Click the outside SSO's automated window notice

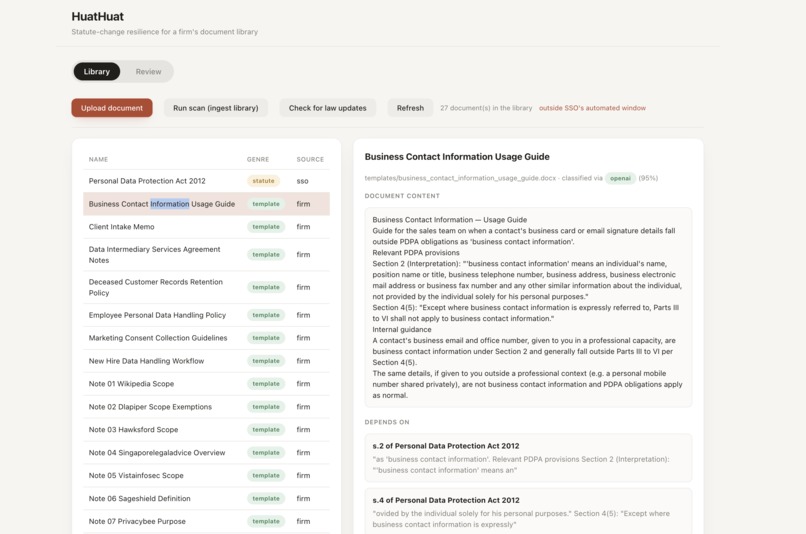click(x=592, y=108)
